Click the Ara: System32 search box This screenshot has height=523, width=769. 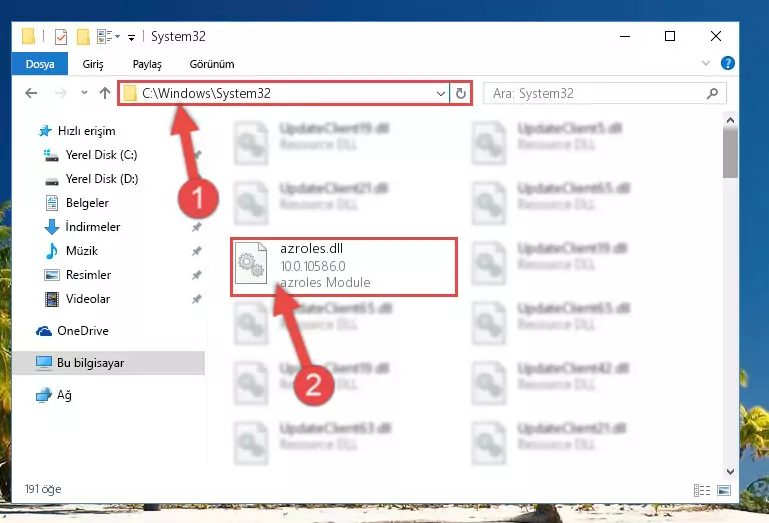pos(605,93)
